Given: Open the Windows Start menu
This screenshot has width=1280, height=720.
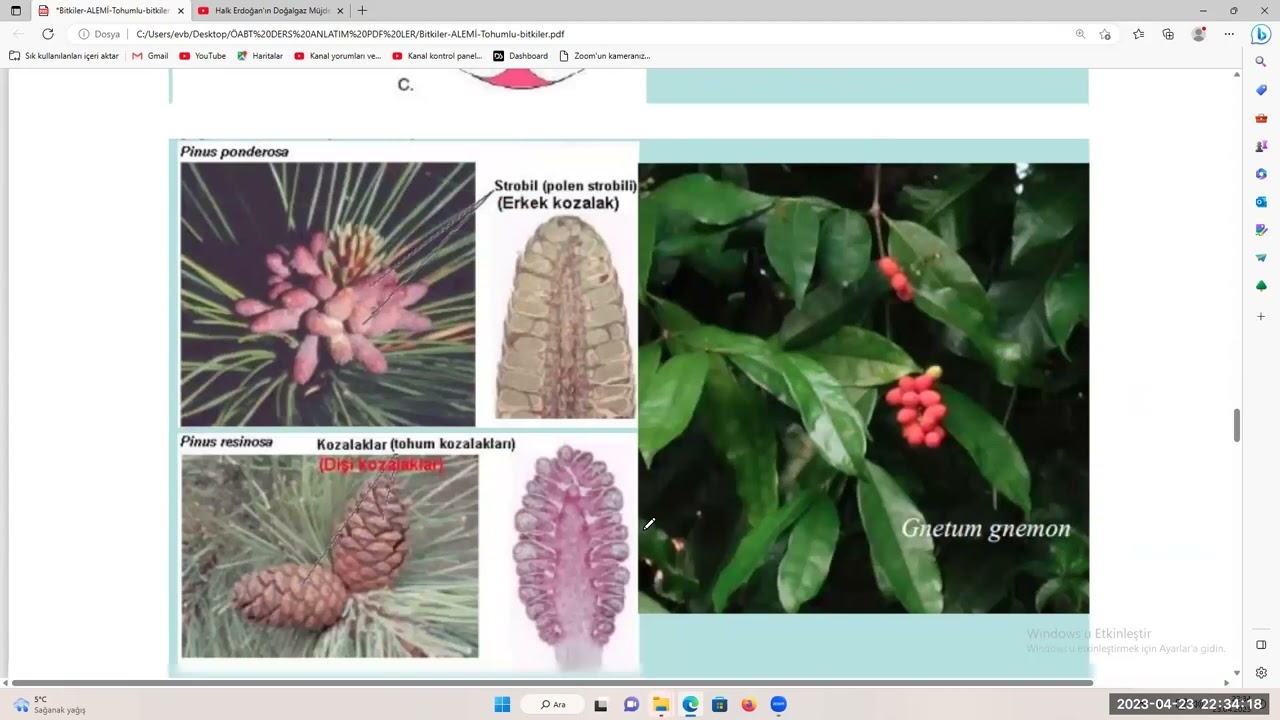Looking at the screenshot, I should [502, 705].
